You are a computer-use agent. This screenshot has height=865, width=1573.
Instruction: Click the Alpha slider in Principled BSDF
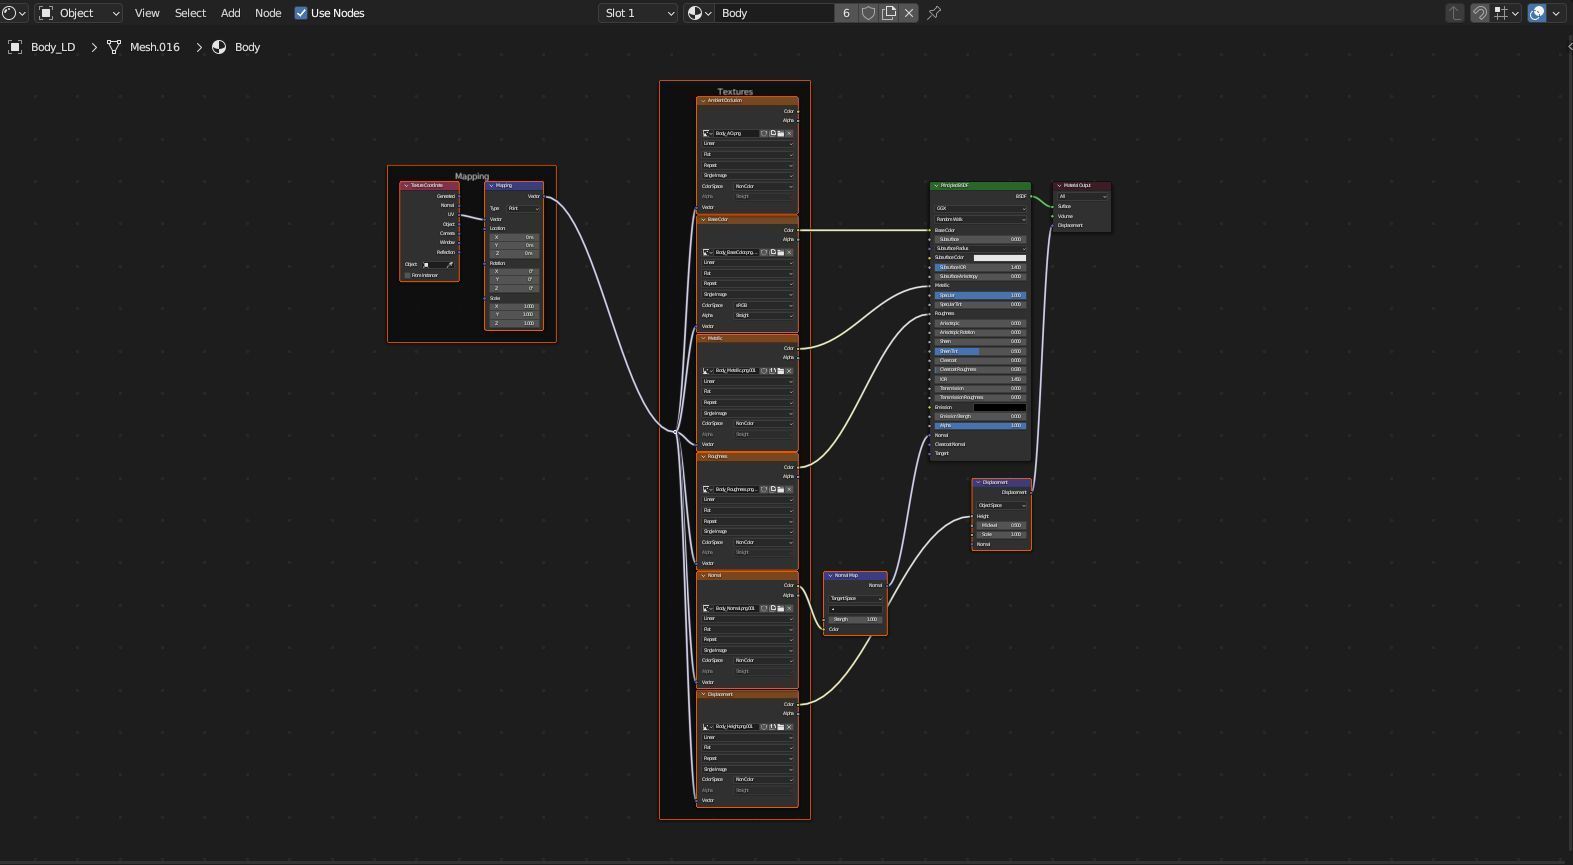(980, 426)
